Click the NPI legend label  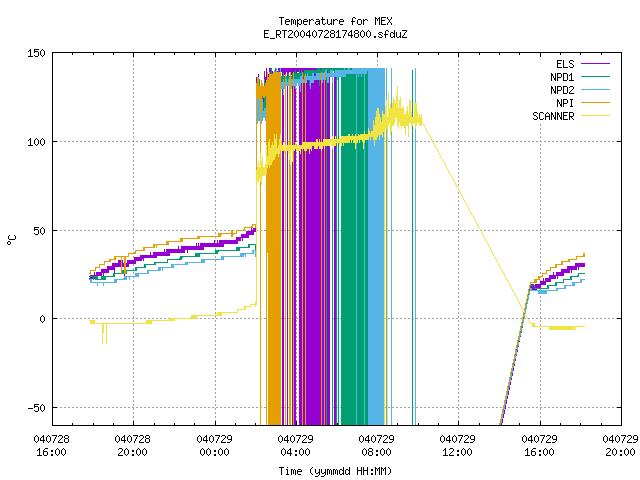pyautogui.click(x=565, y=103)
